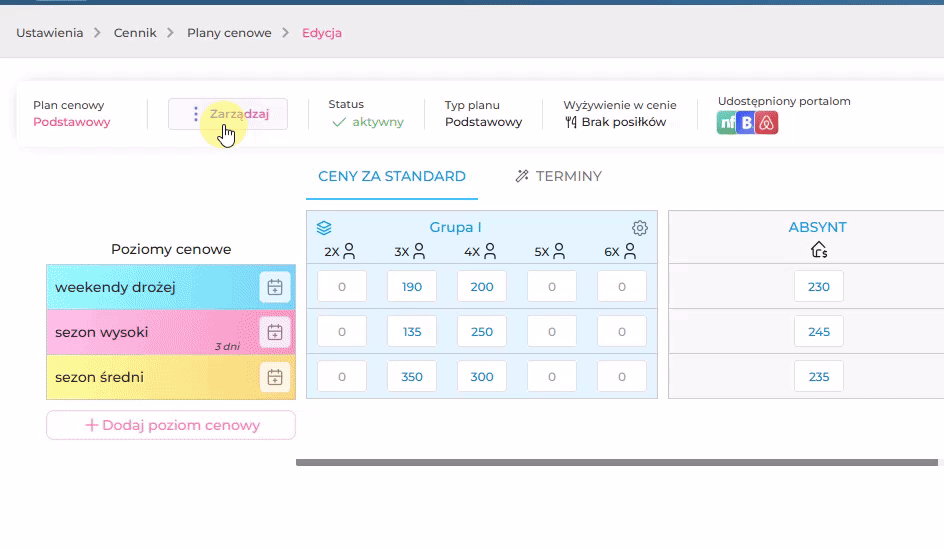The image size is (944, 550).
Task: Open calendar for weekendy drożej level
Action: [x=275, y=287]
